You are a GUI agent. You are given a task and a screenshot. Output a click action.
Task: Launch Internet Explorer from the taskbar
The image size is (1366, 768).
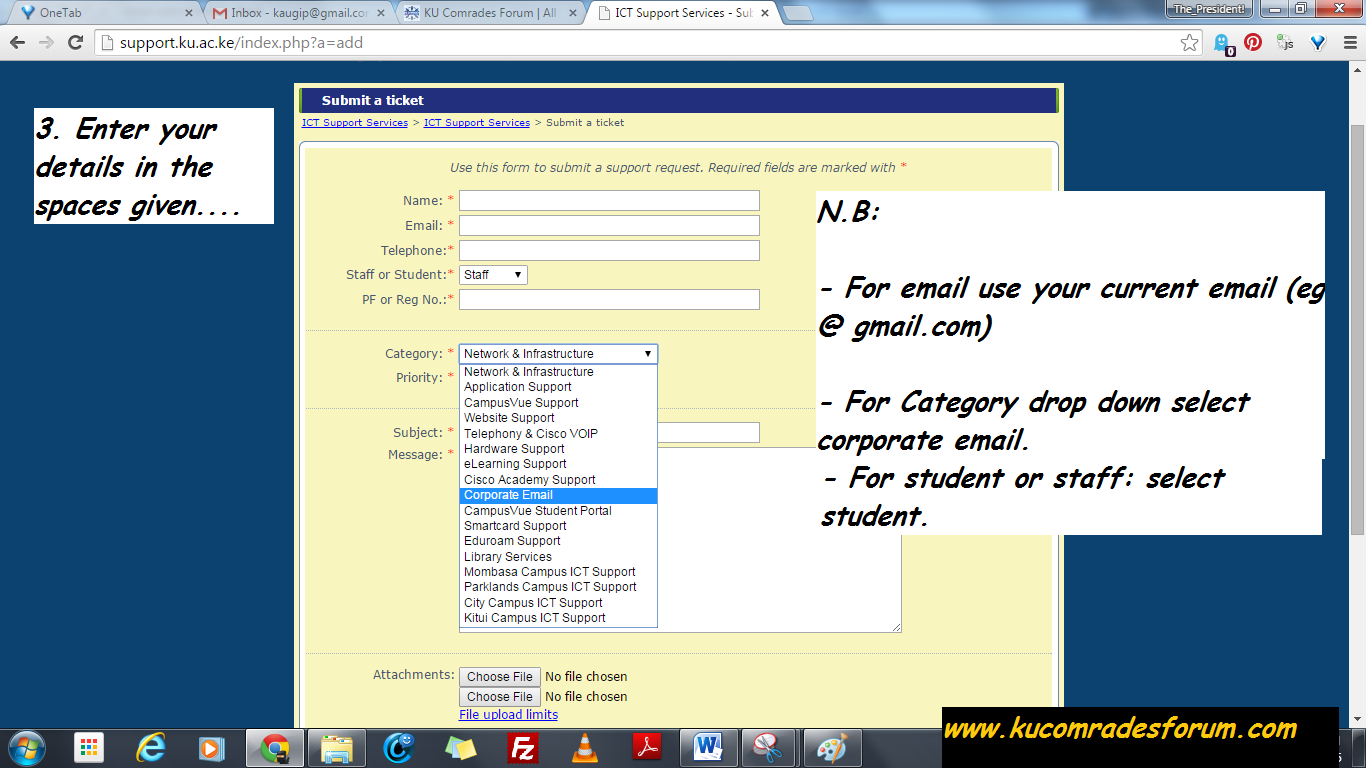click(151, 748)
